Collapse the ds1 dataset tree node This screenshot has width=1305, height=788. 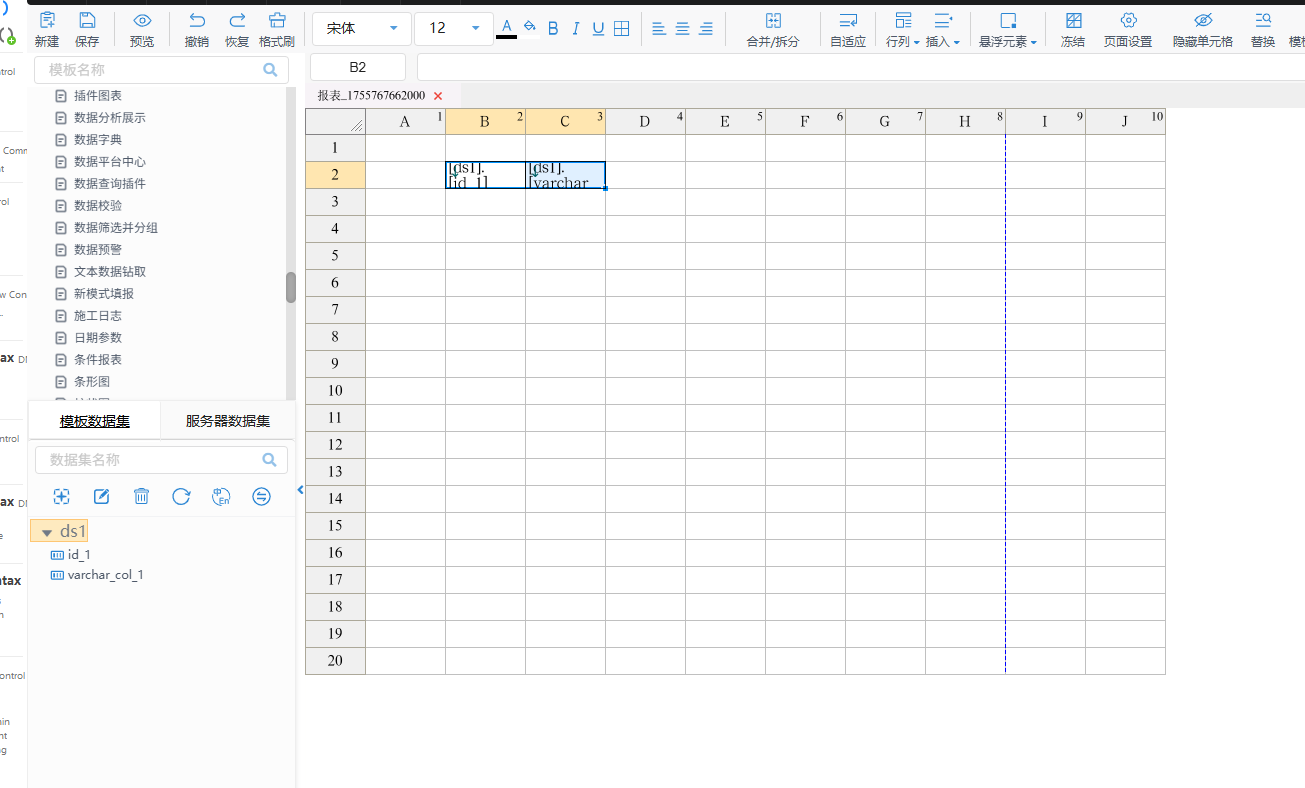[x=46, y=533]
